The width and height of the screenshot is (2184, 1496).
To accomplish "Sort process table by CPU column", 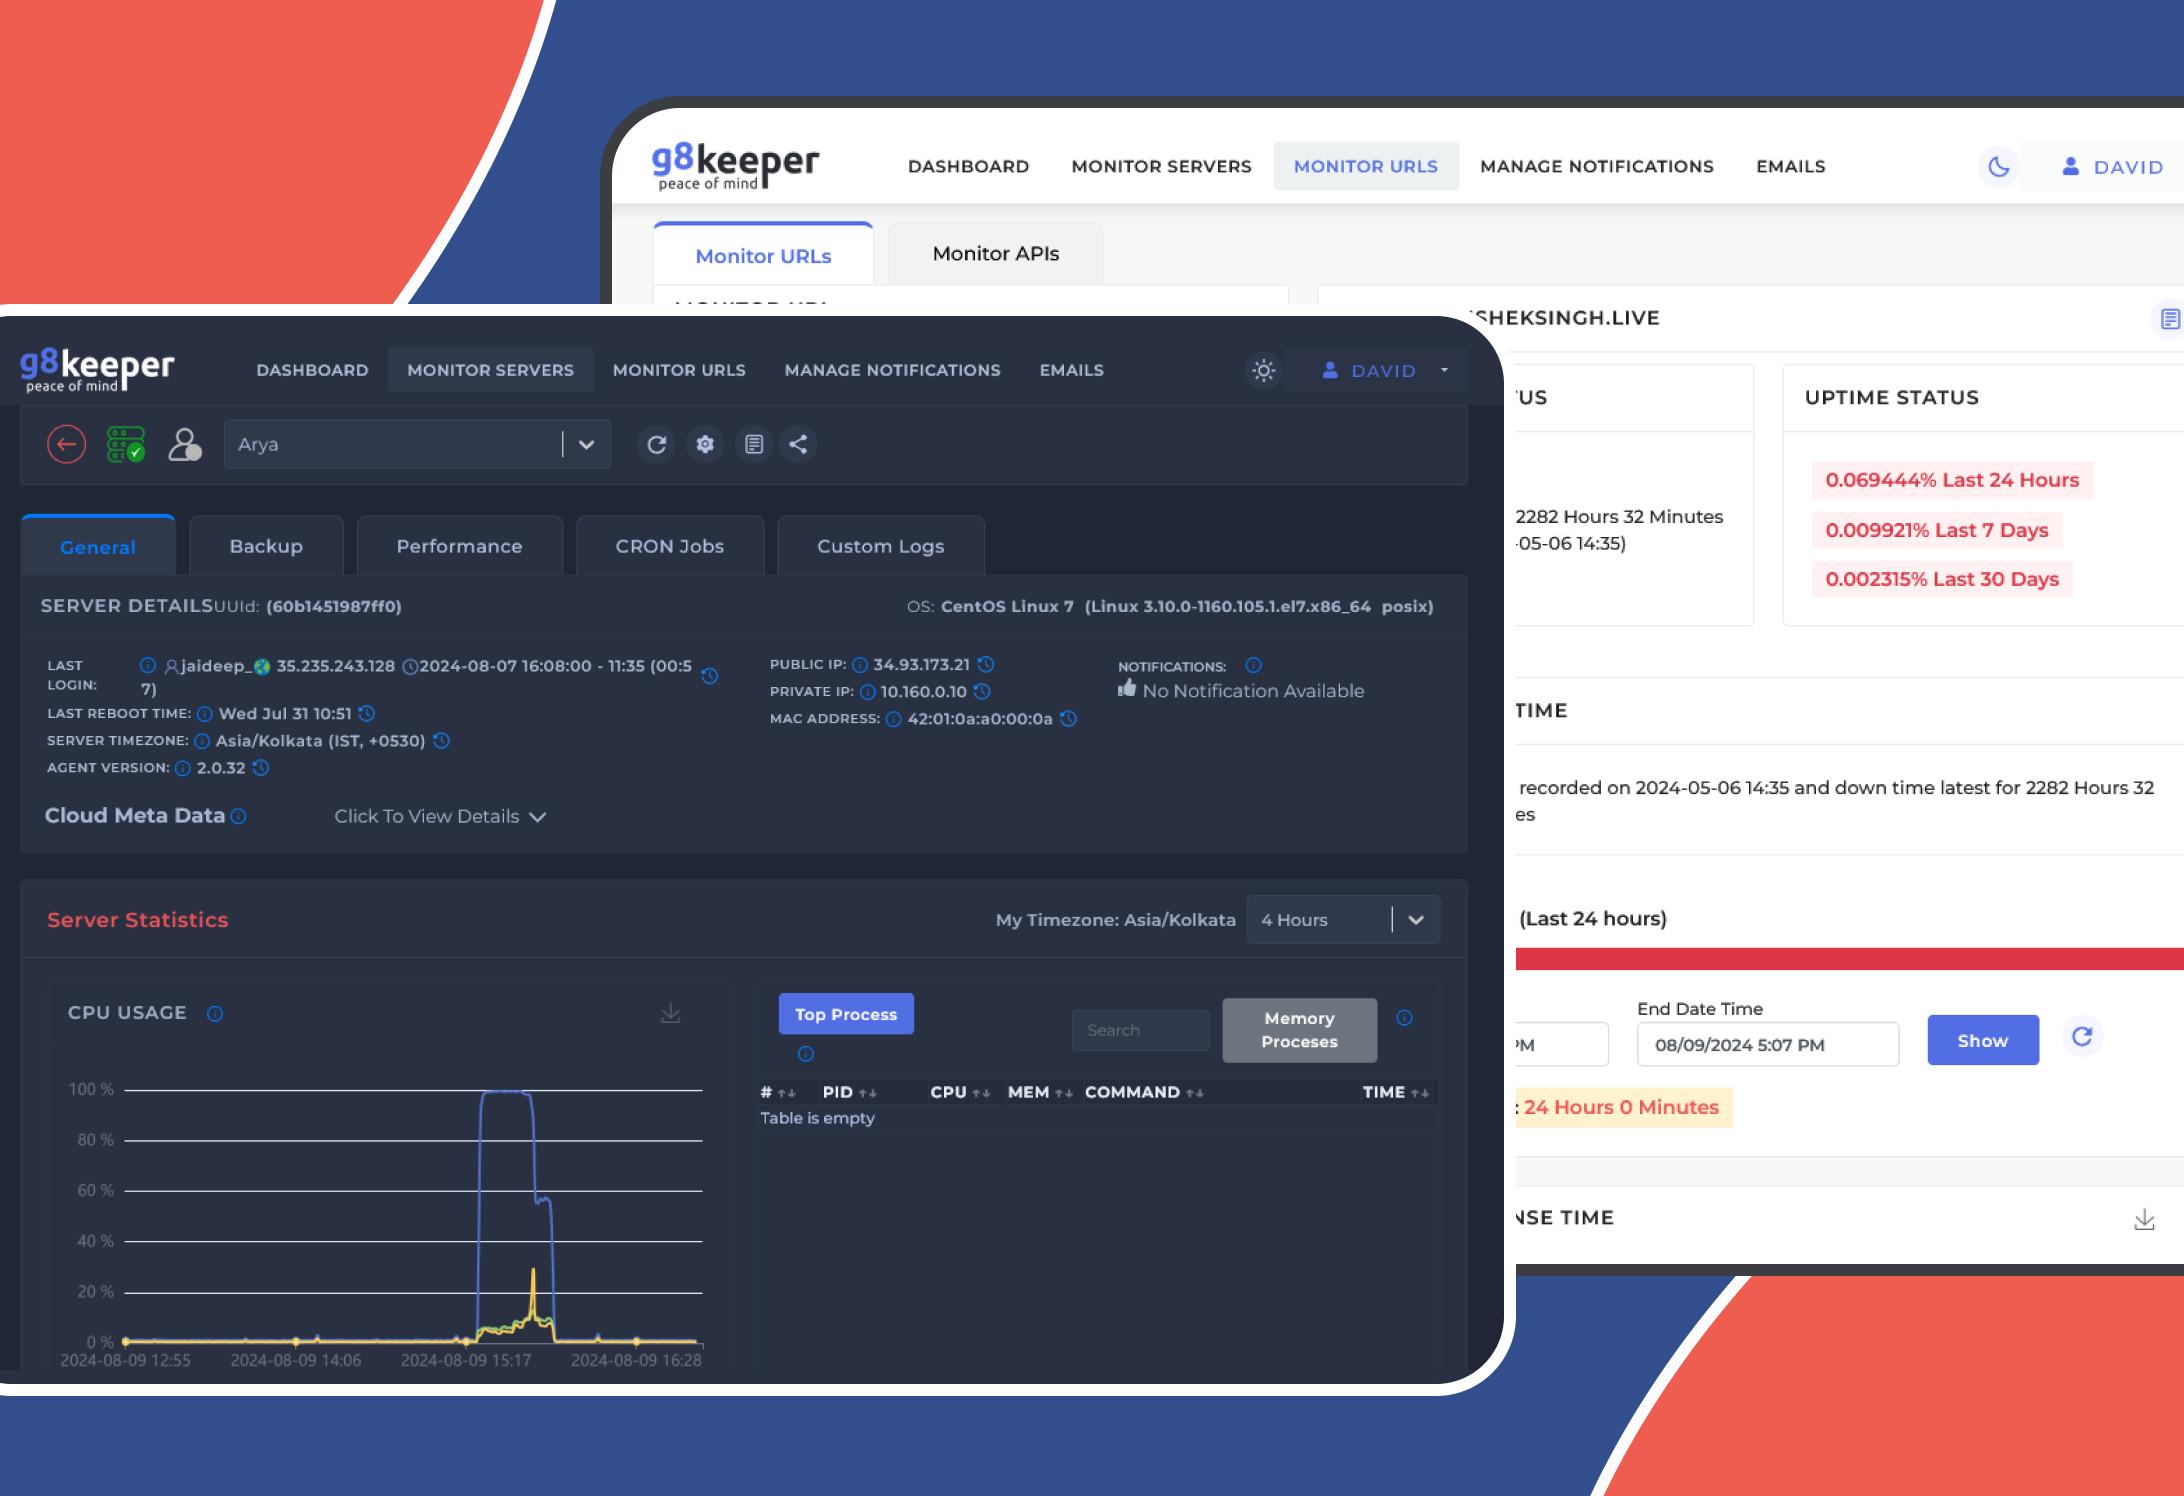I will (x=960, y=1092).
